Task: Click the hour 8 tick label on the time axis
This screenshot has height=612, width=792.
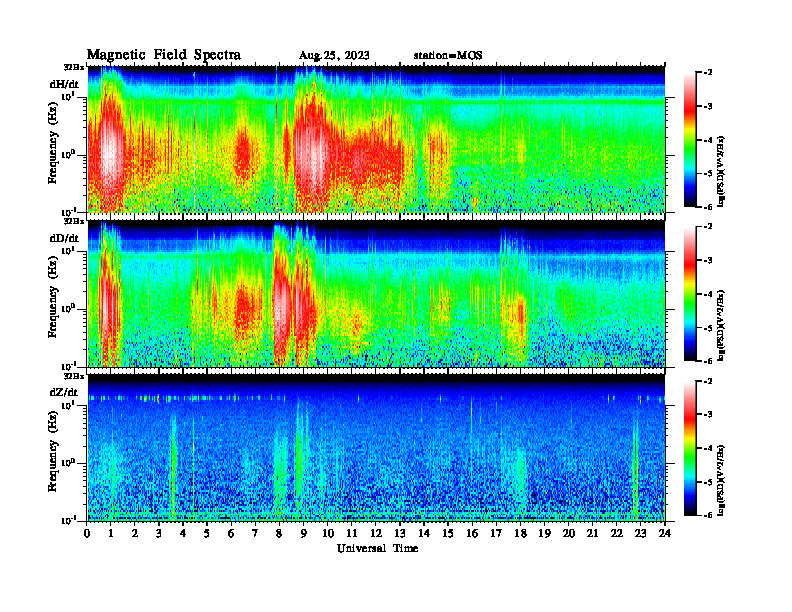Action: coord(279,533)
